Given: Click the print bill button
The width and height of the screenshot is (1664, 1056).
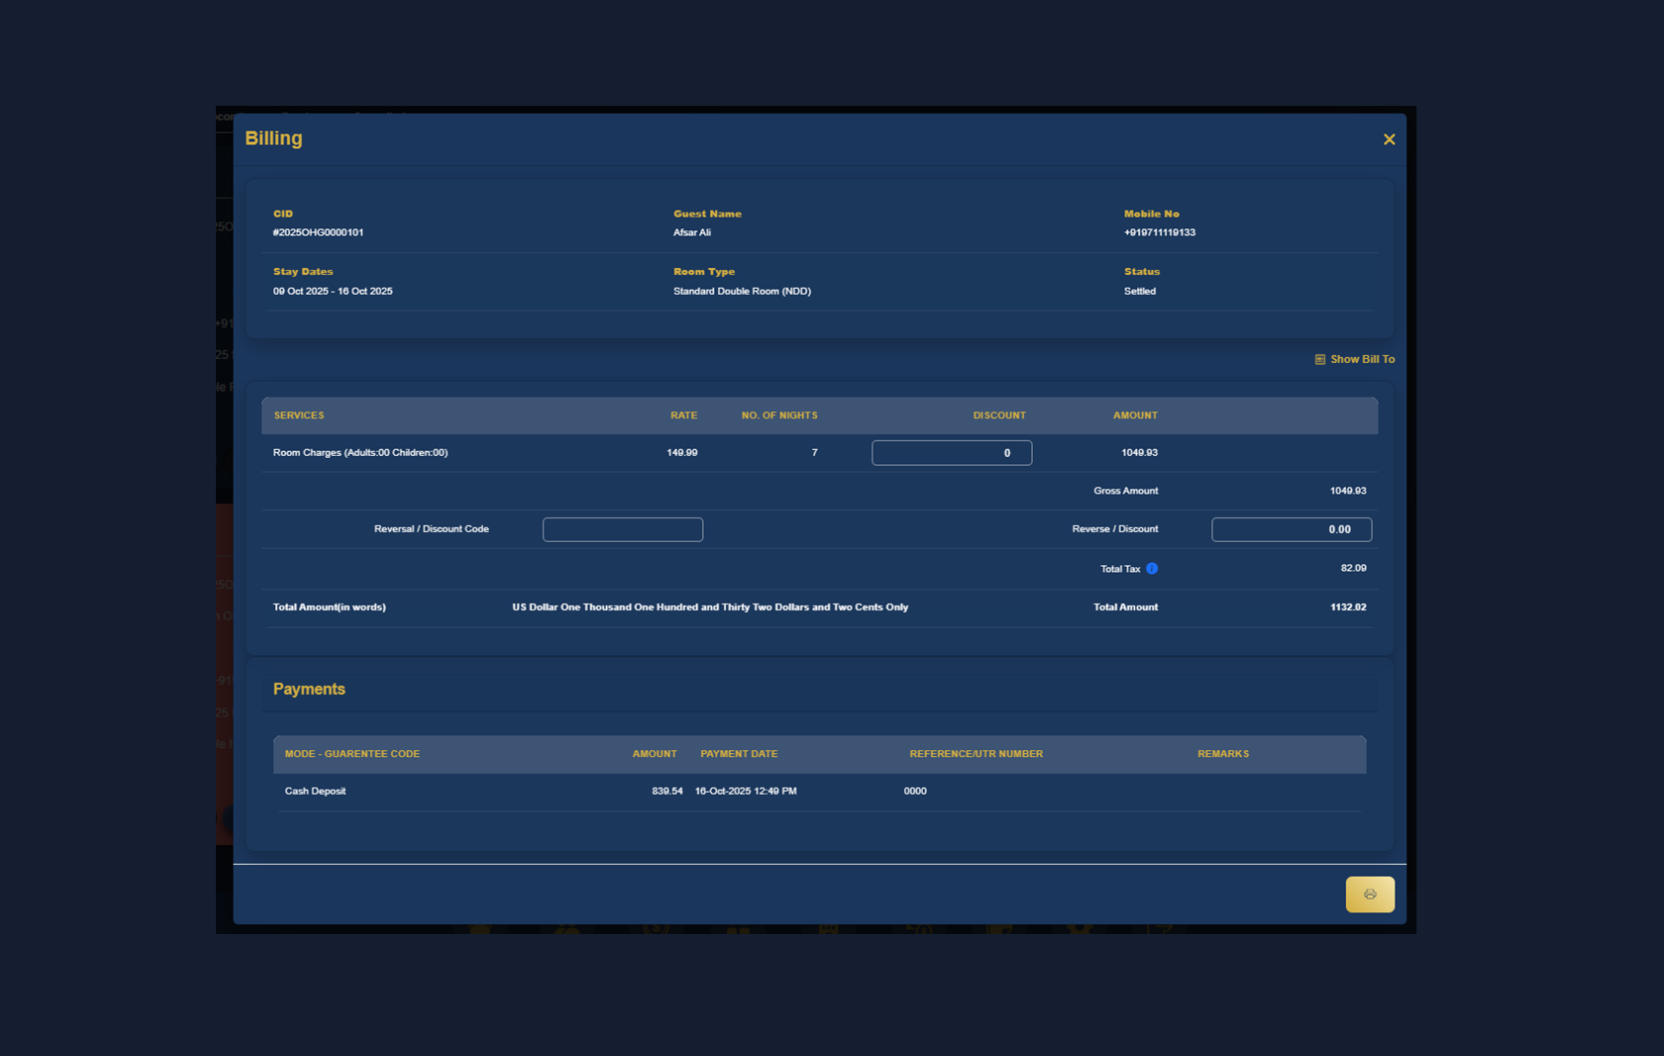Looking at the screenshot, I should pos(1369,894).
